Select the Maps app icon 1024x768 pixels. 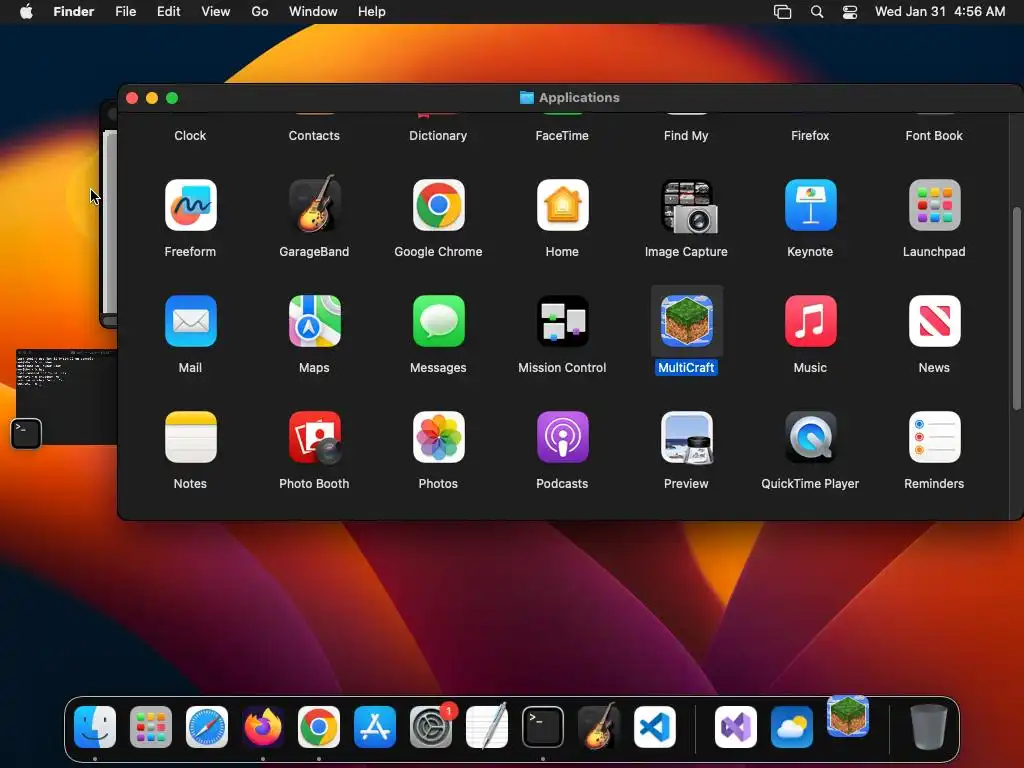pyautogui.click(x=314, y=321)
